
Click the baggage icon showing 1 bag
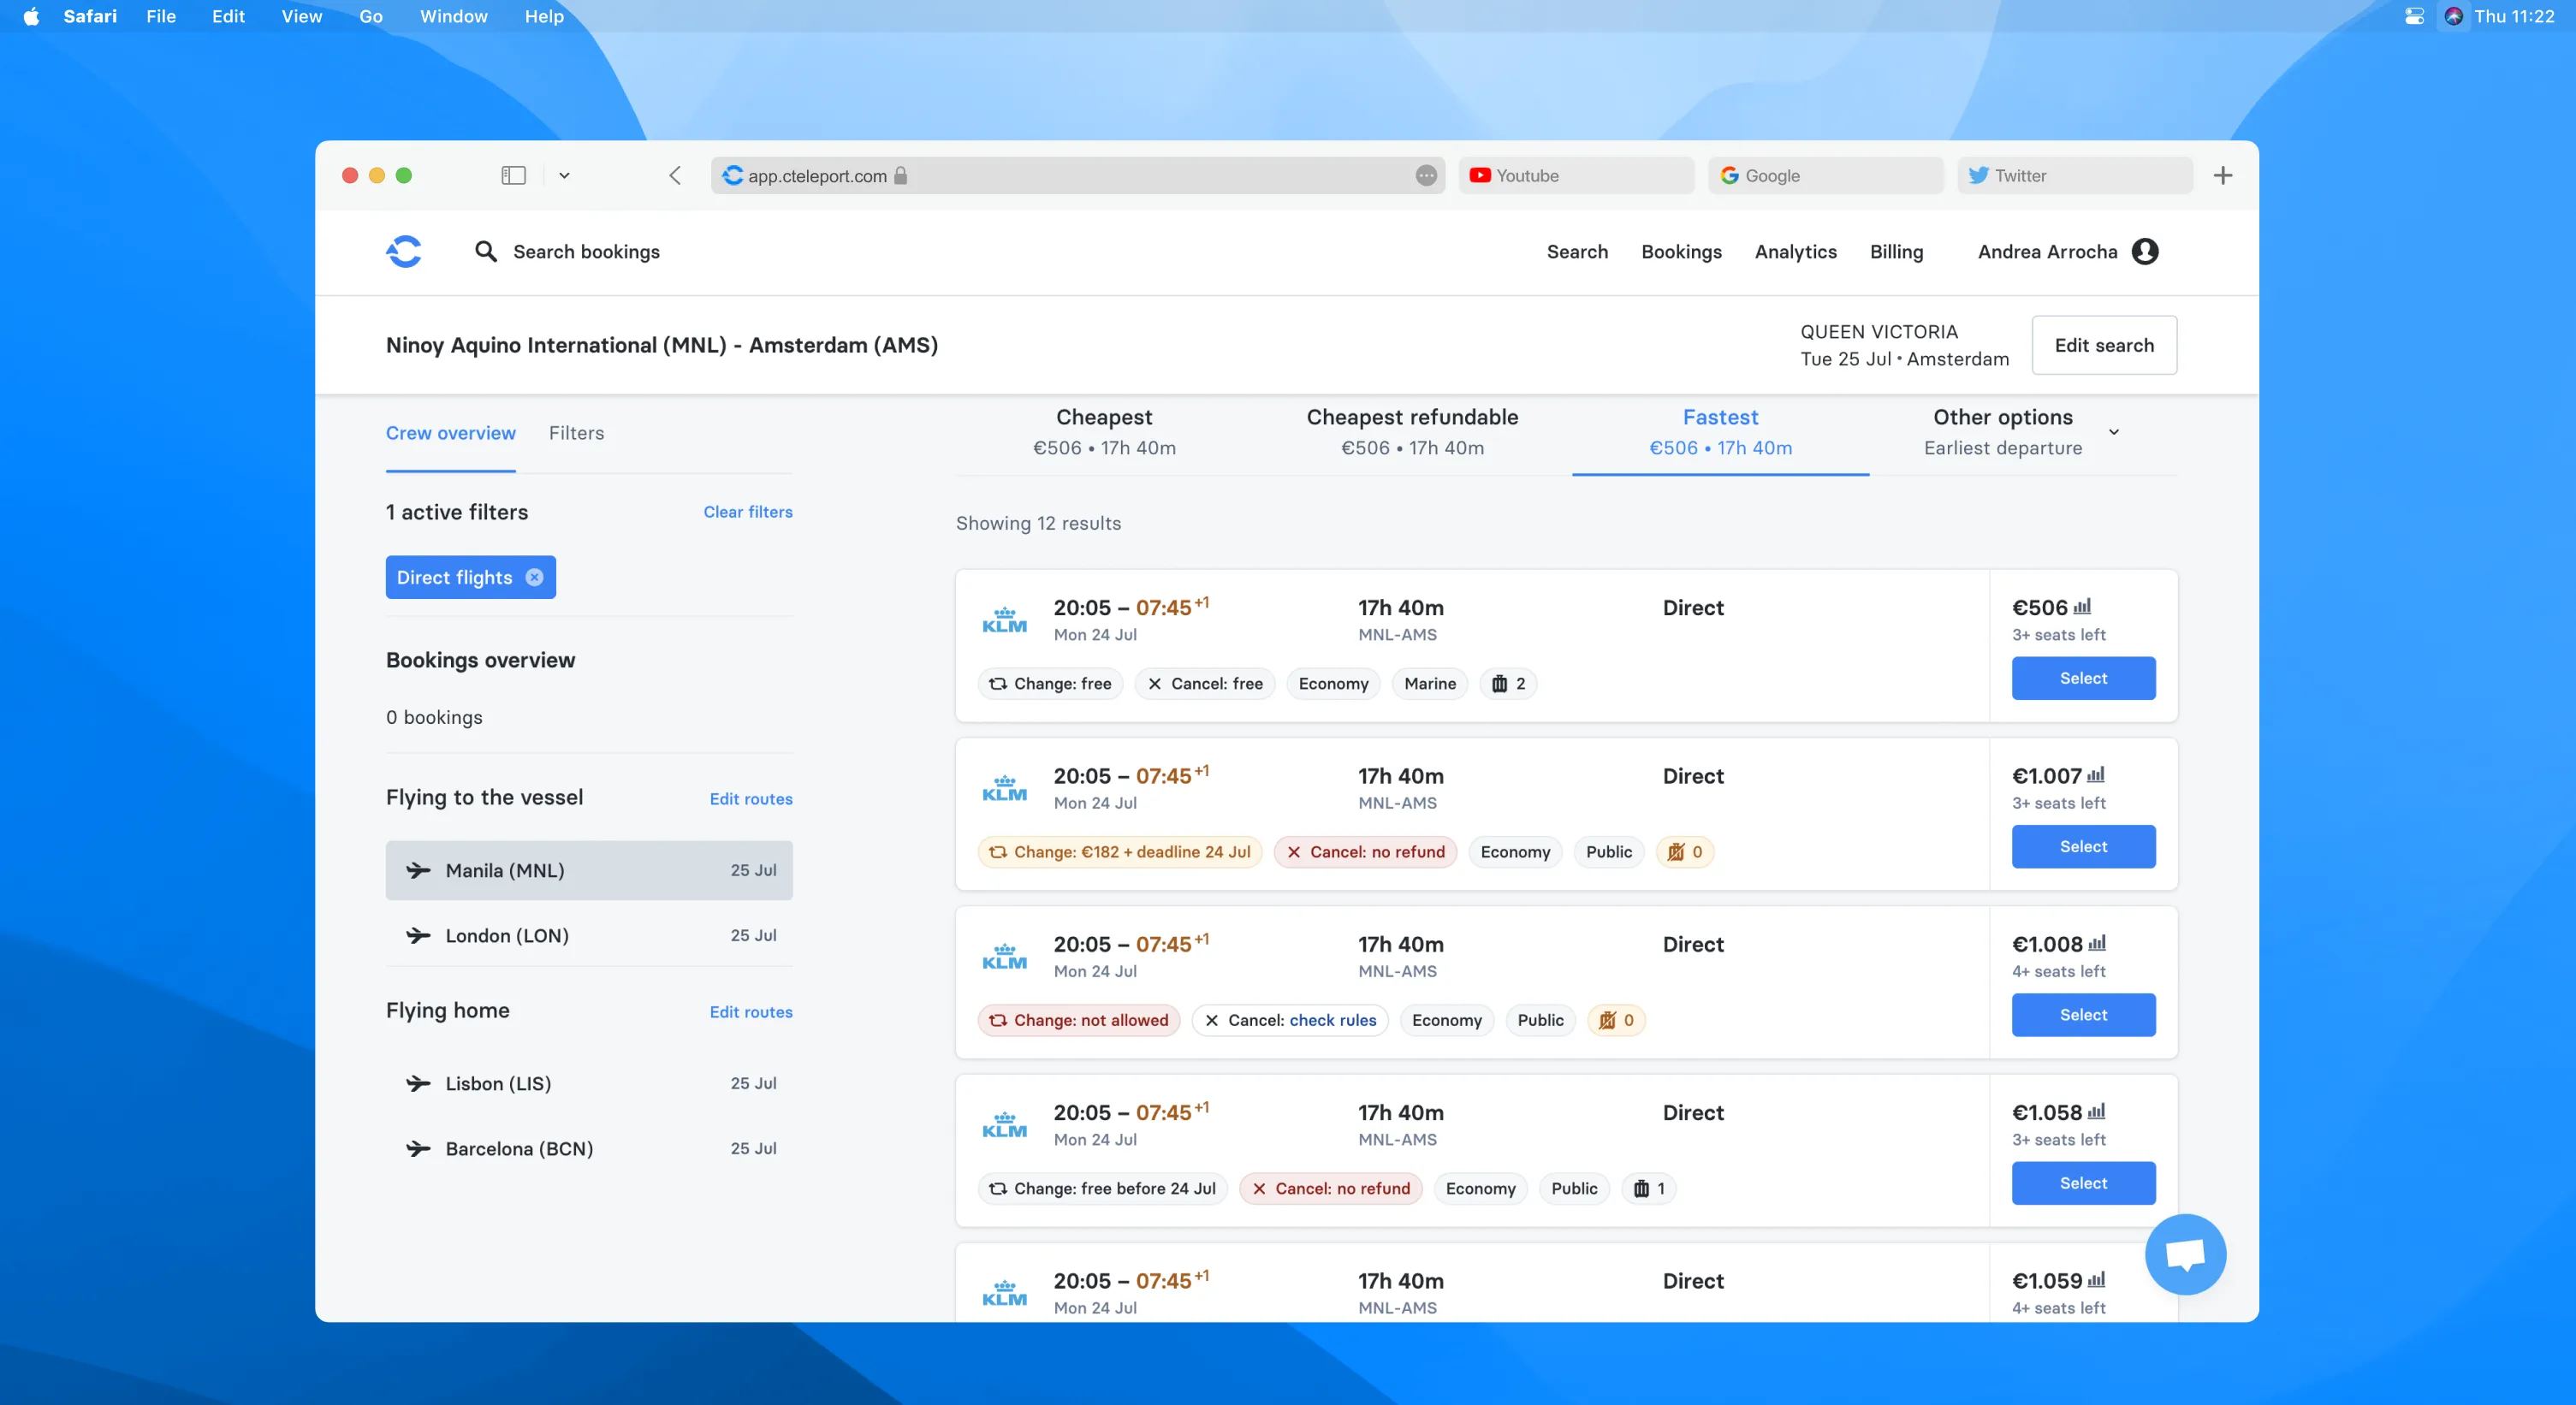(x=1641, y=1188)
